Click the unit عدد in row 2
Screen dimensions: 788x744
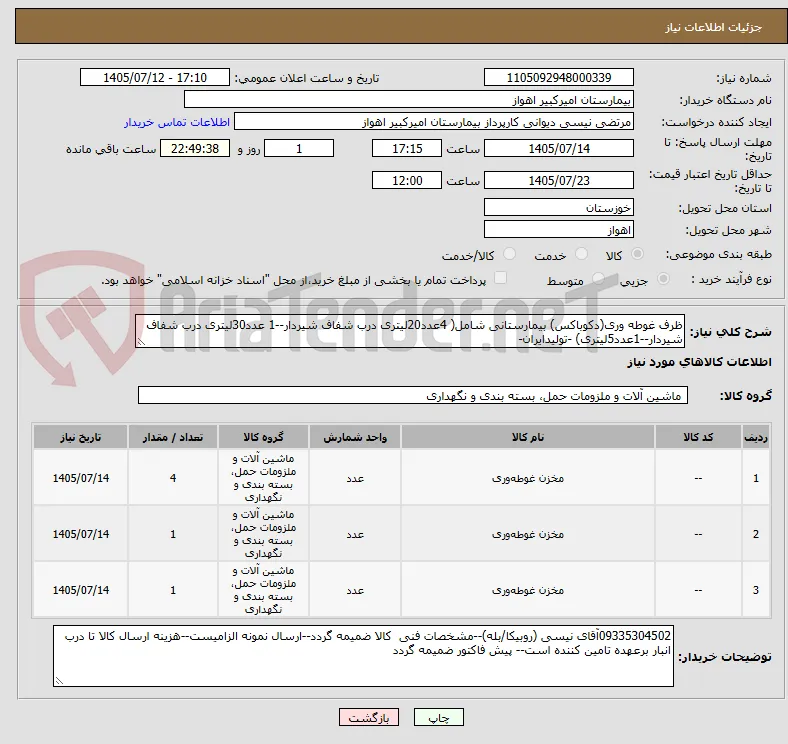[355, 534]
